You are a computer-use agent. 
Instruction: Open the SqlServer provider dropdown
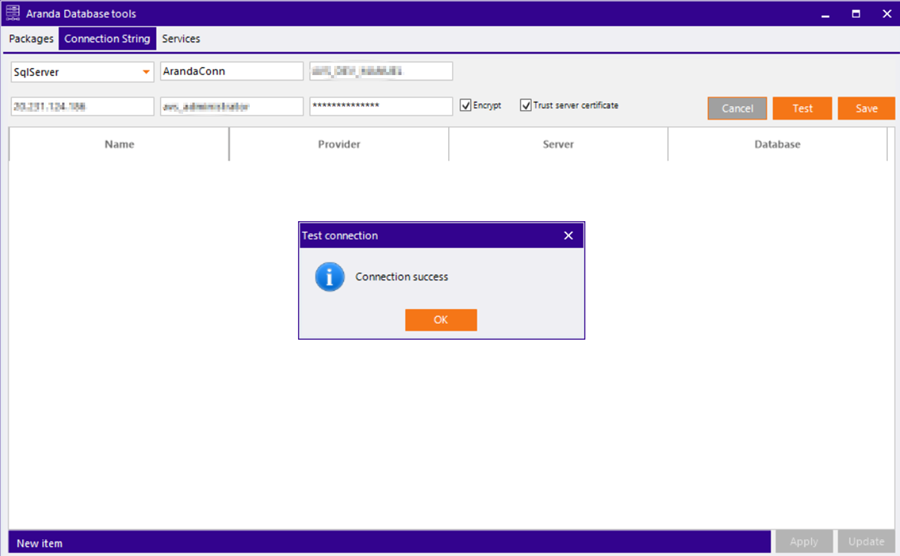pos(146,72)
